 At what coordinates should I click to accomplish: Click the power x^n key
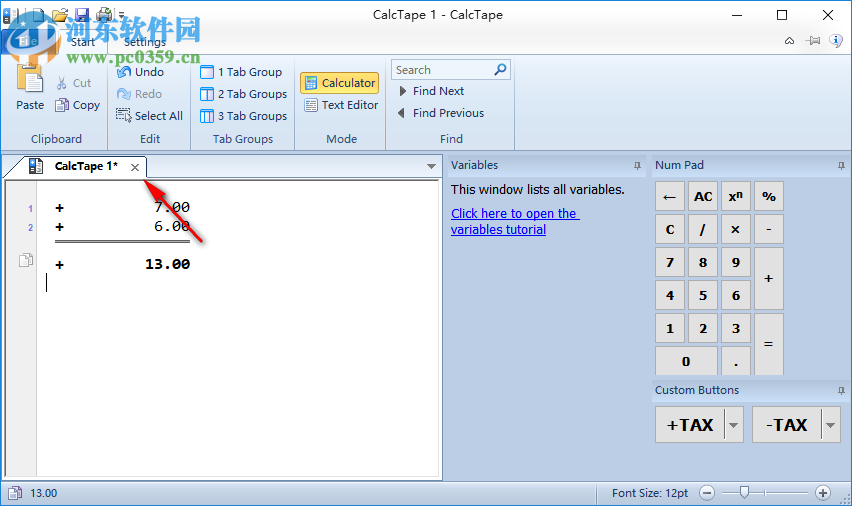pyautogui.click(x=736, y=196)
